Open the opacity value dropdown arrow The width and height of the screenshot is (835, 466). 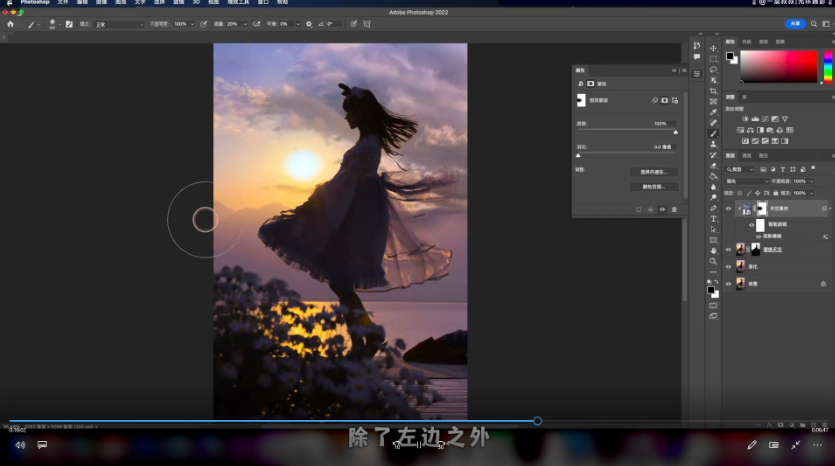point(192,24)
